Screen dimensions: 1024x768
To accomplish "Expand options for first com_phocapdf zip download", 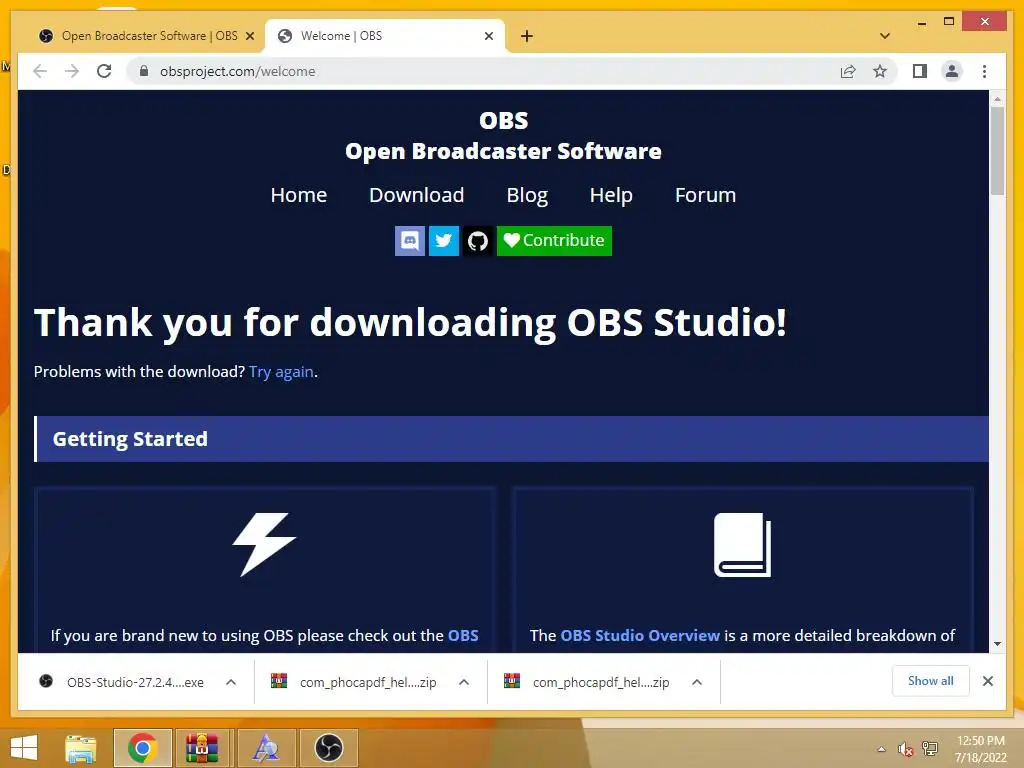I will coord(464,682).
